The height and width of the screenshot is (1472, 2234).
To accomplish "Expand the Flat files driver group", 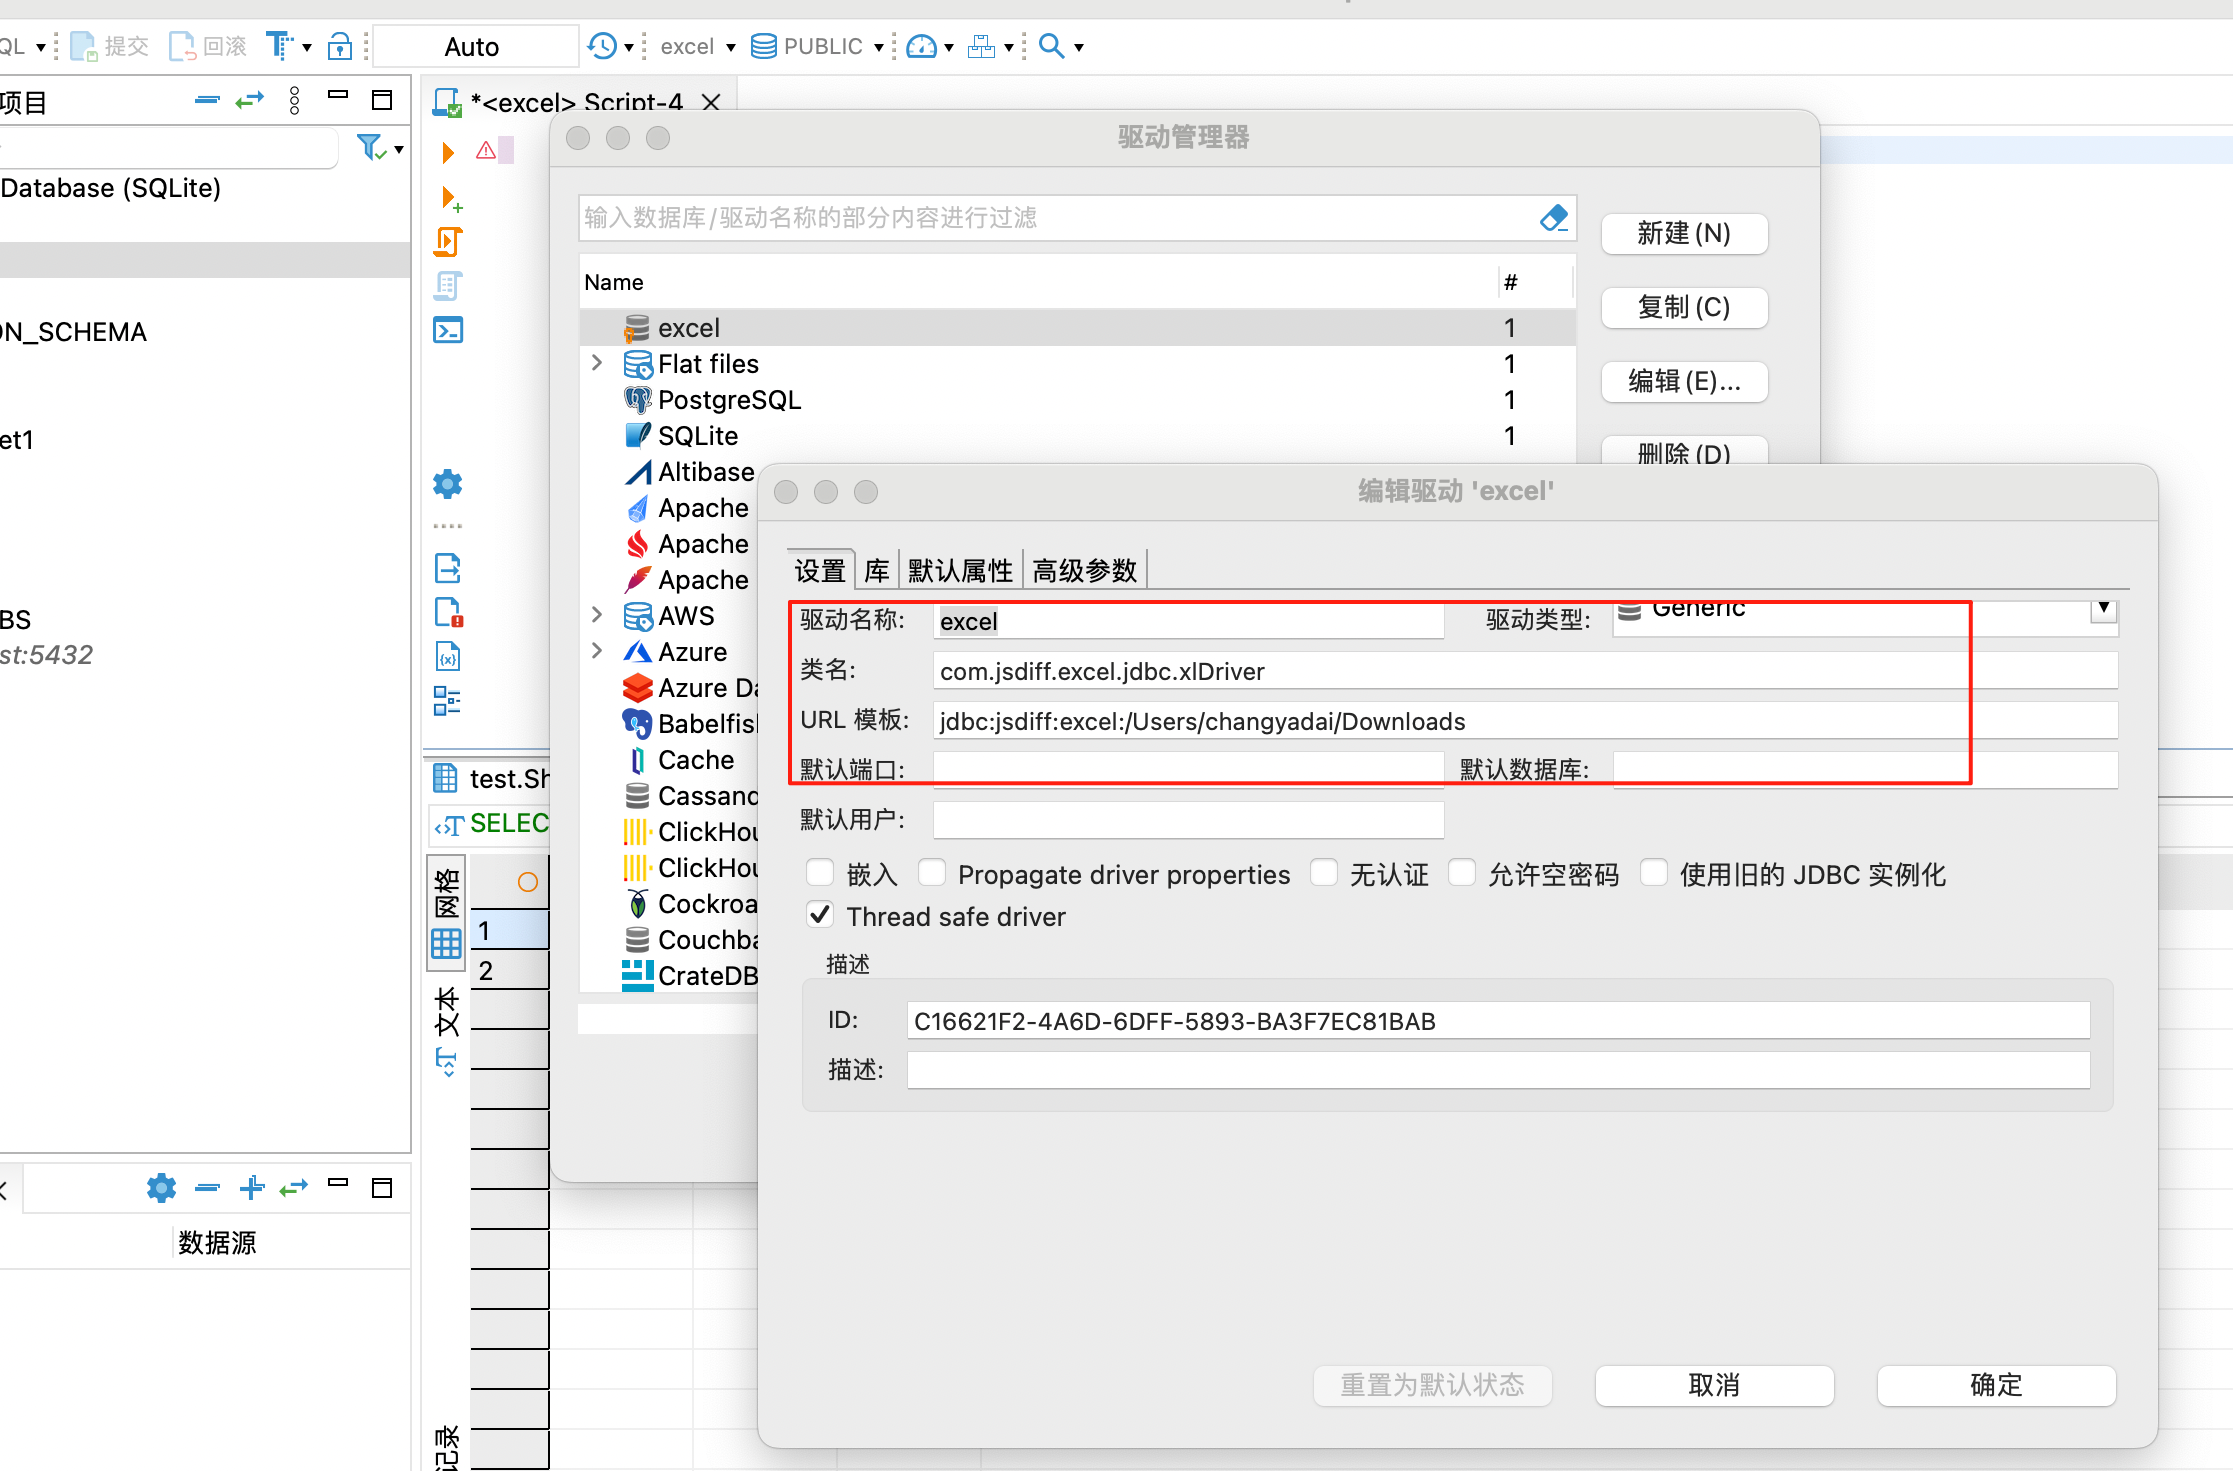I will click(x=597, y=363).
